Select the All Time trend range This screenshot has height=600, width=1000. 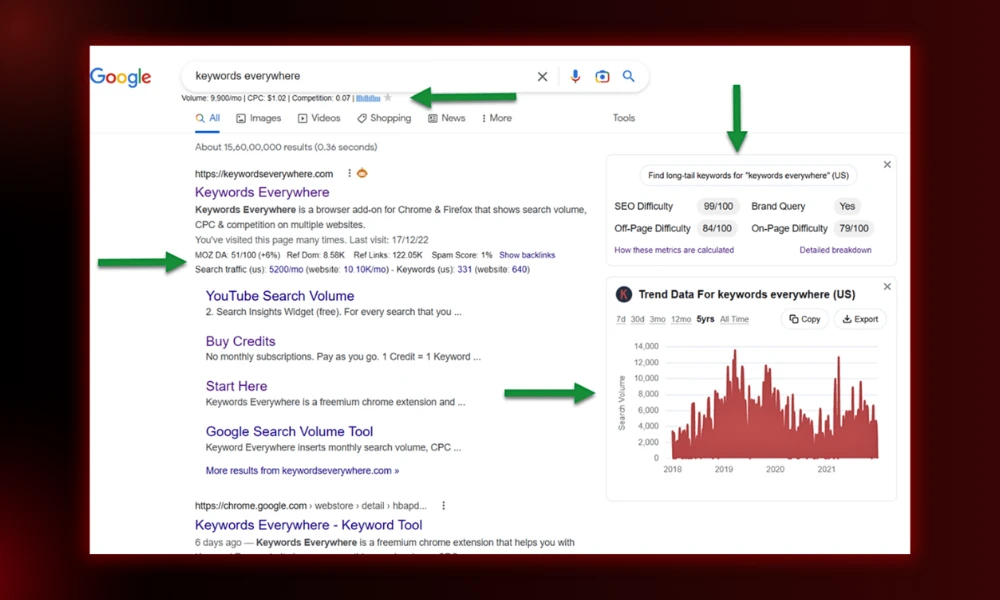tap(735, 319)
